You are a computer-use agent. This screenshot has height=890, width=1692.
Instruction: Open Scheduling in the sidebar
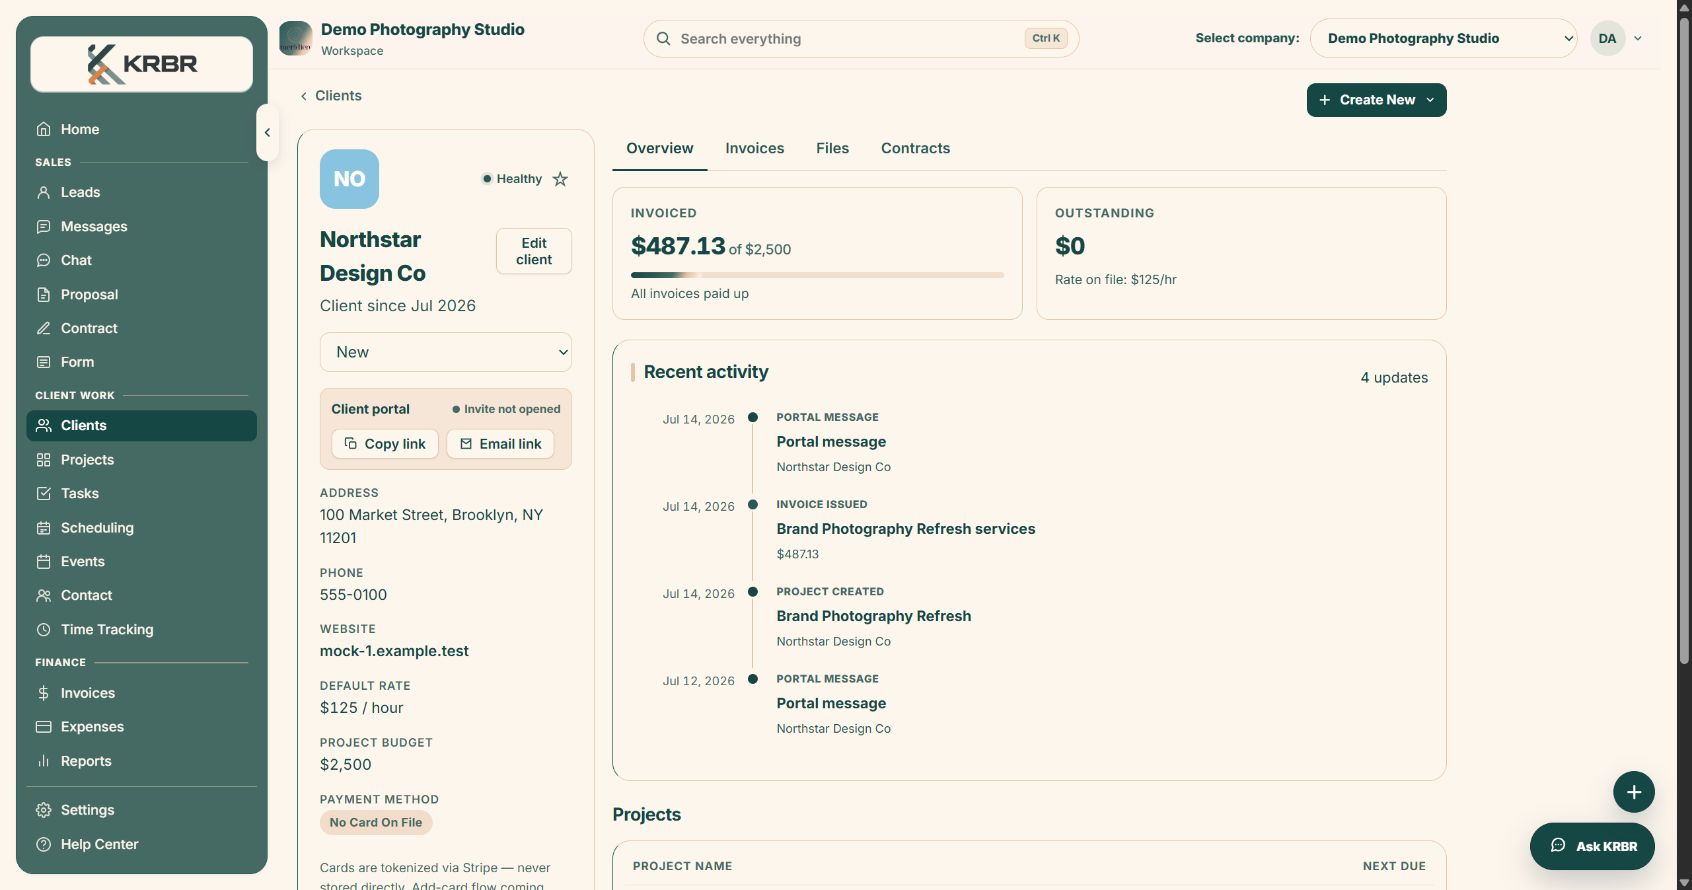[x=141, y=527]
